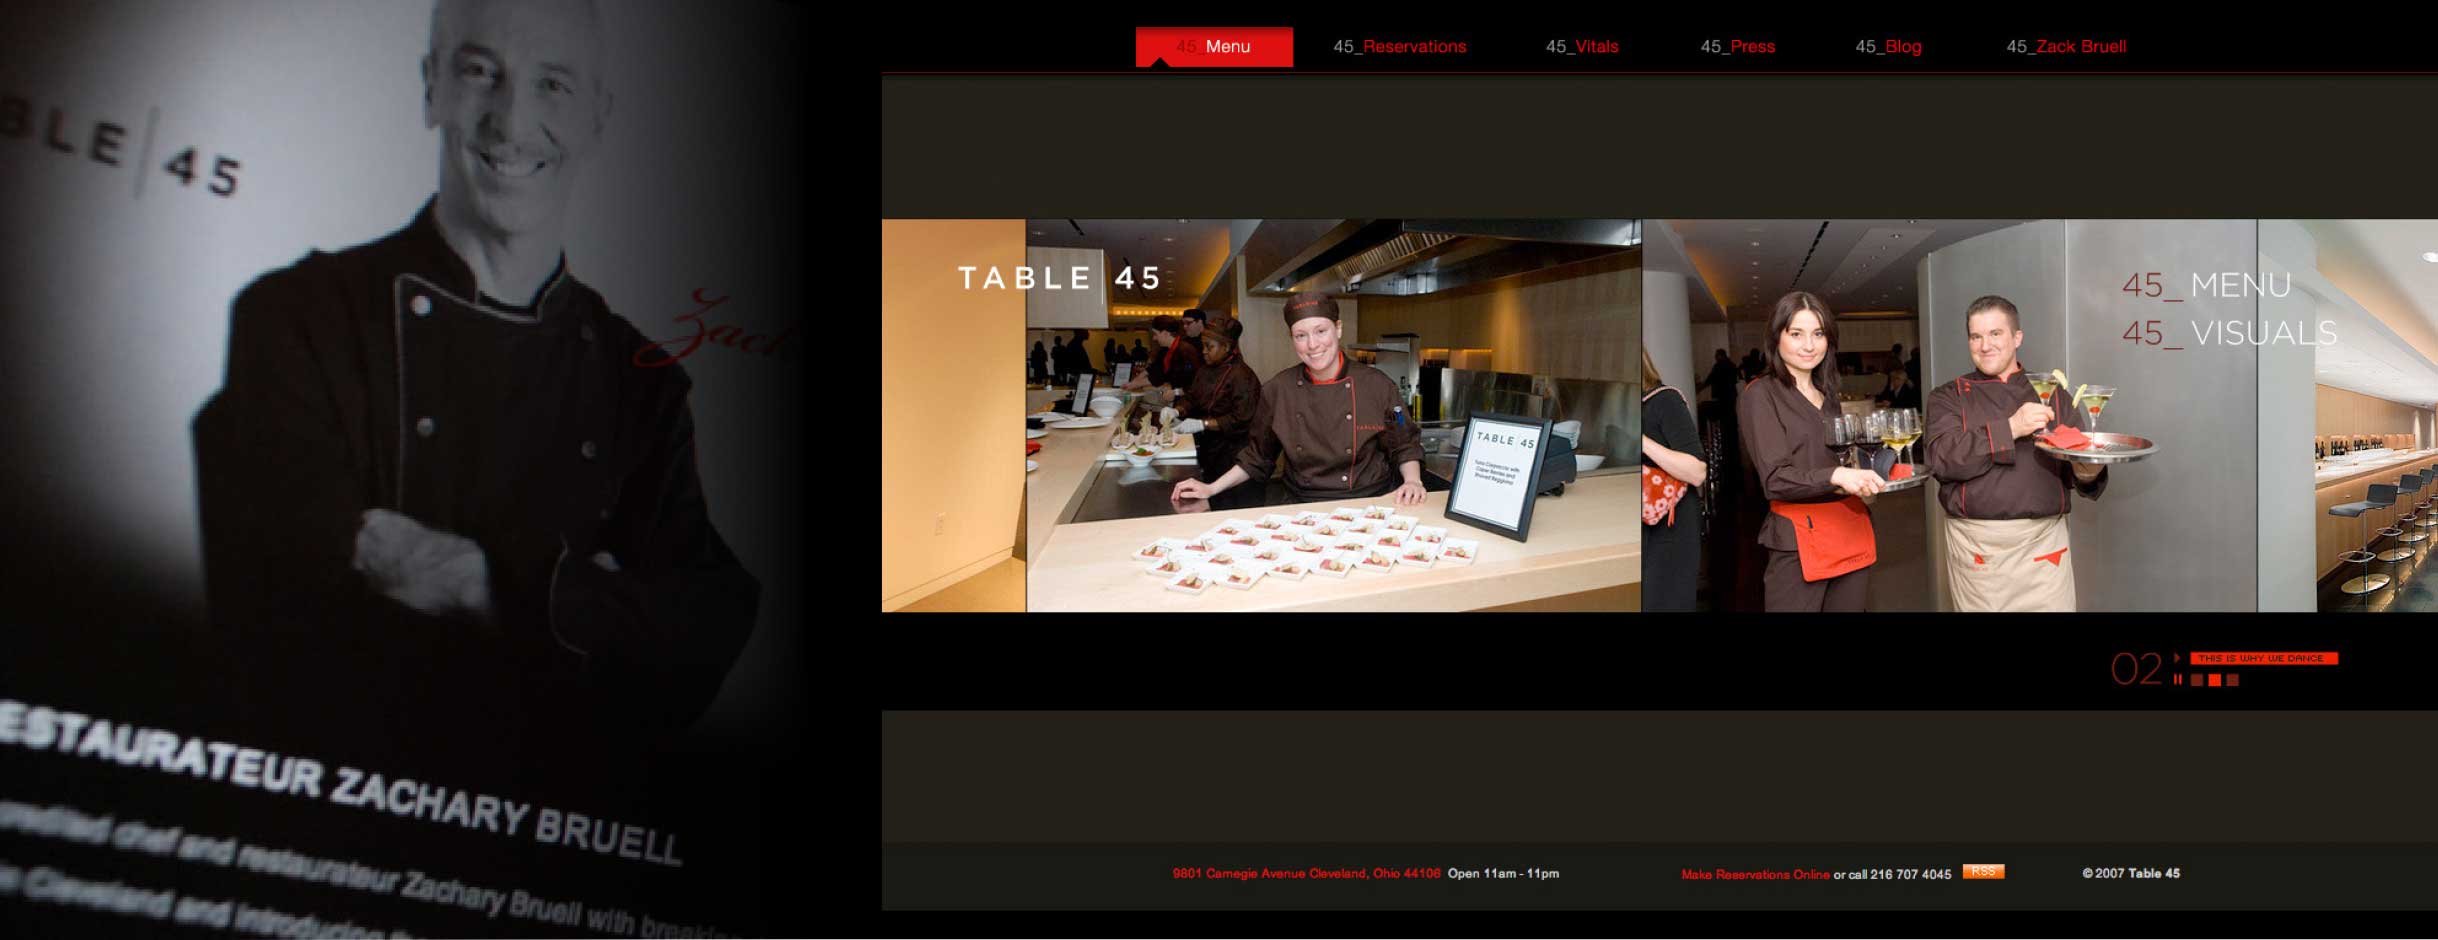The image size is (2438, 940).
Task: Open the 45_Vitals navigation item
Action: click(x=1581, y=46)
